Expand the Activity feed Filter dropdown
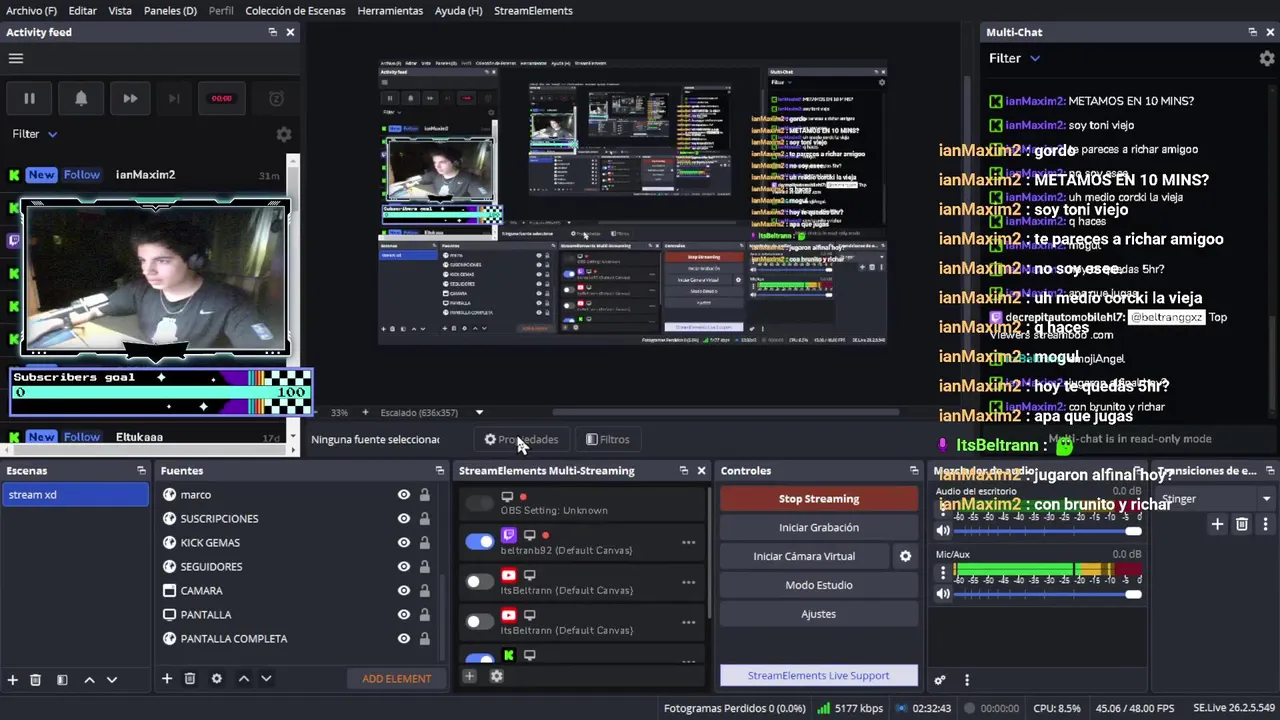 click(35, 134)
